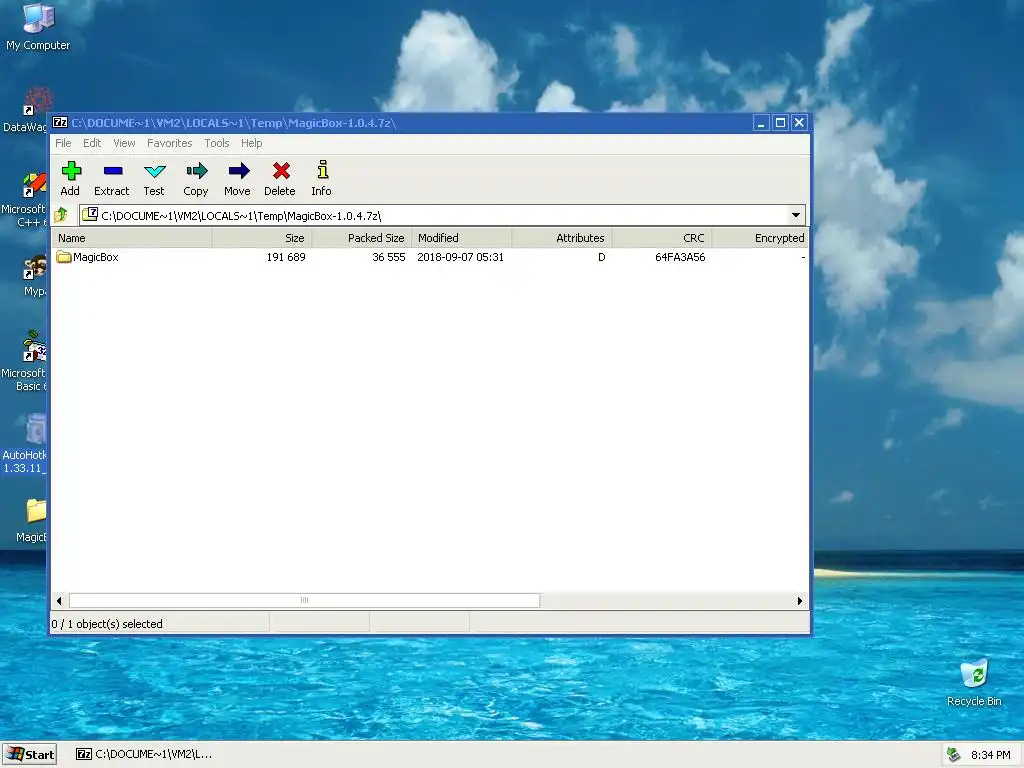Screen dimensions: 1024x768
Task: Click the 8:34 PM clock
Action: pos(991,755)
